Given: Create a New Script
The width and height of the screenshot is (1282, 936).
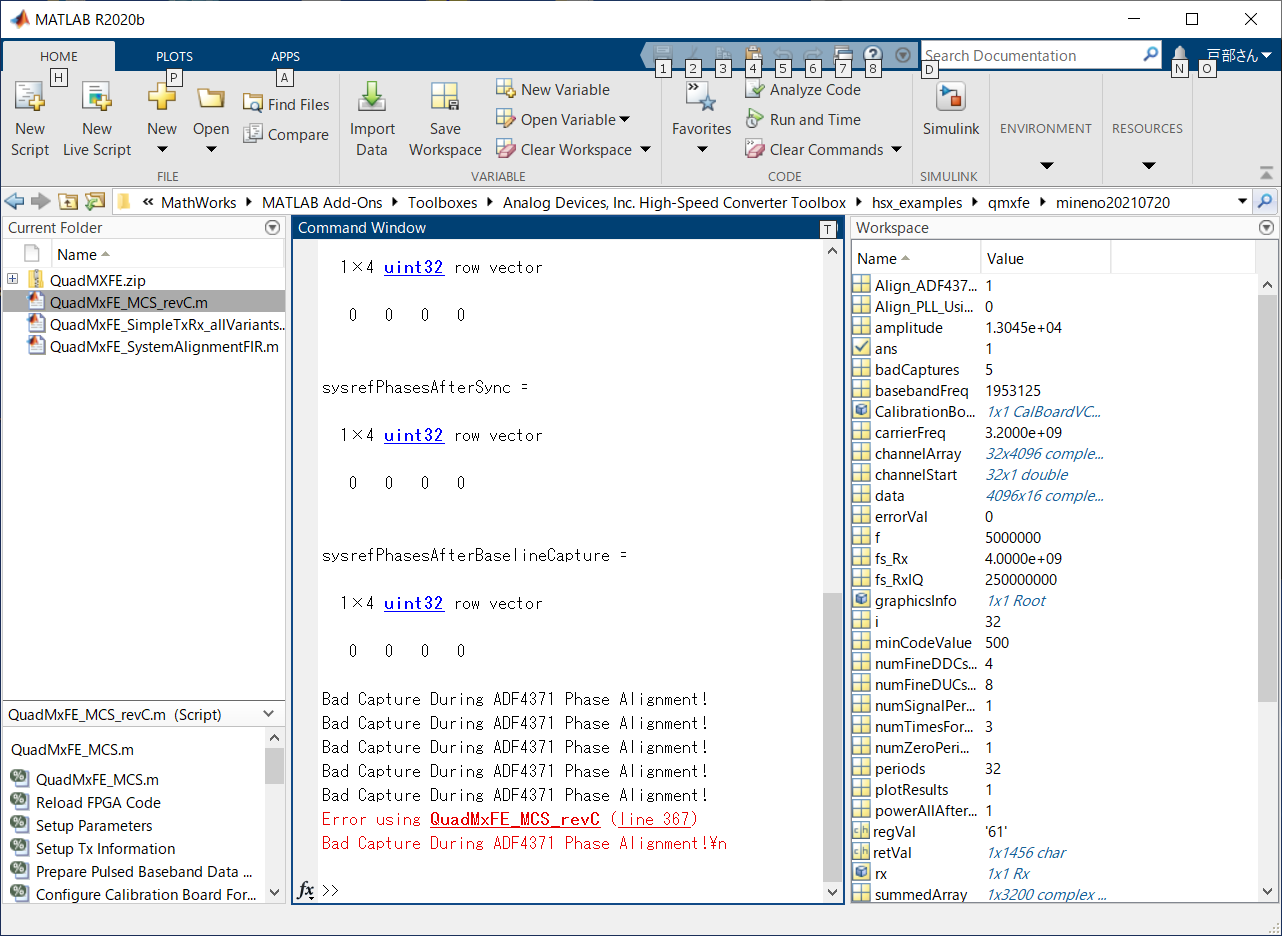Looking at the screenshot, I should click(30, 120).
